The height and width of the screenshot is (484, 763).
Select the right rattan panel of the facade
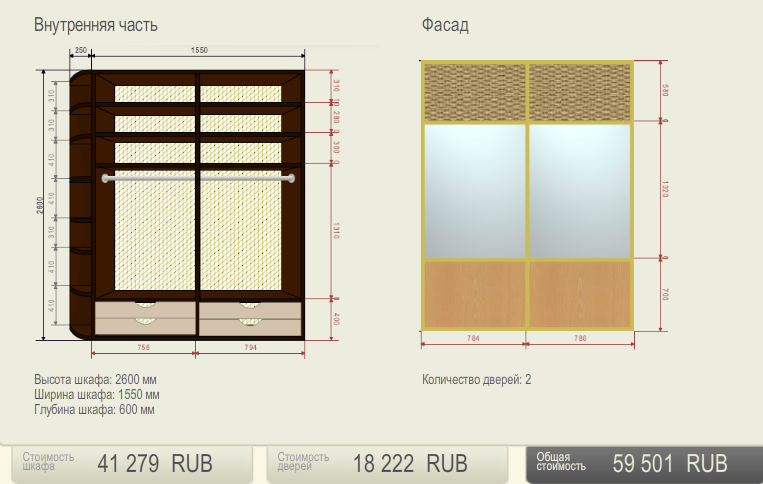pyautogui.click(x=580, y=92)
